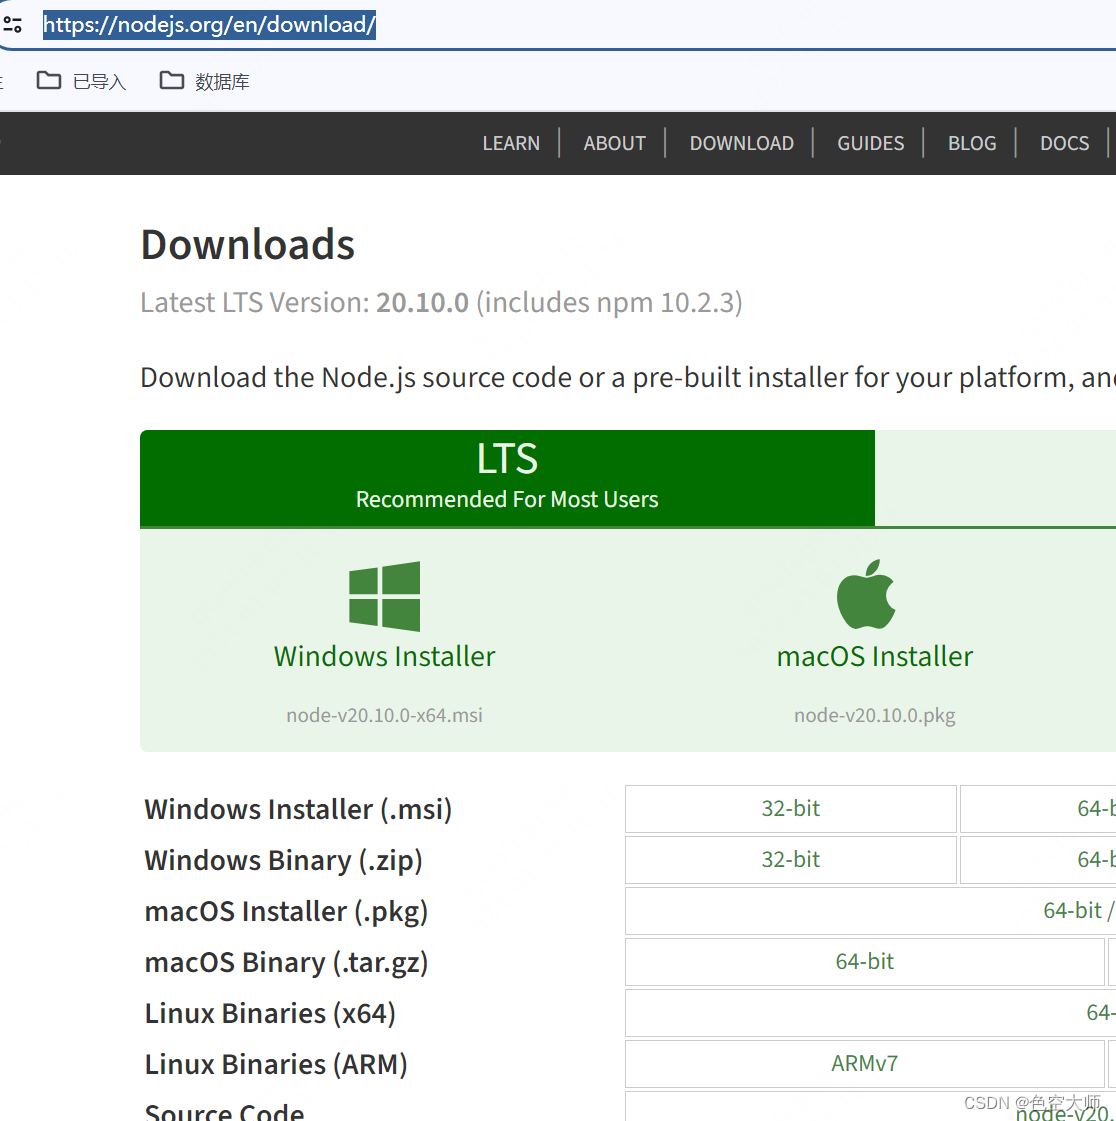The image size is (1116, 1121).
Task: Click node-v20.10.0-x64.msi file name
Action: [x=384, y=715]
